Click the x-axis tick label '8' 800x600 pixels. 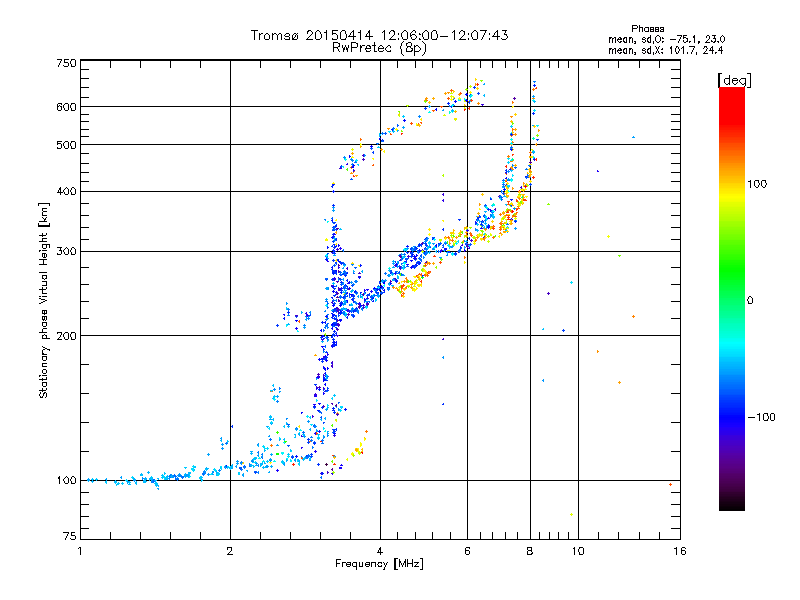530,551
